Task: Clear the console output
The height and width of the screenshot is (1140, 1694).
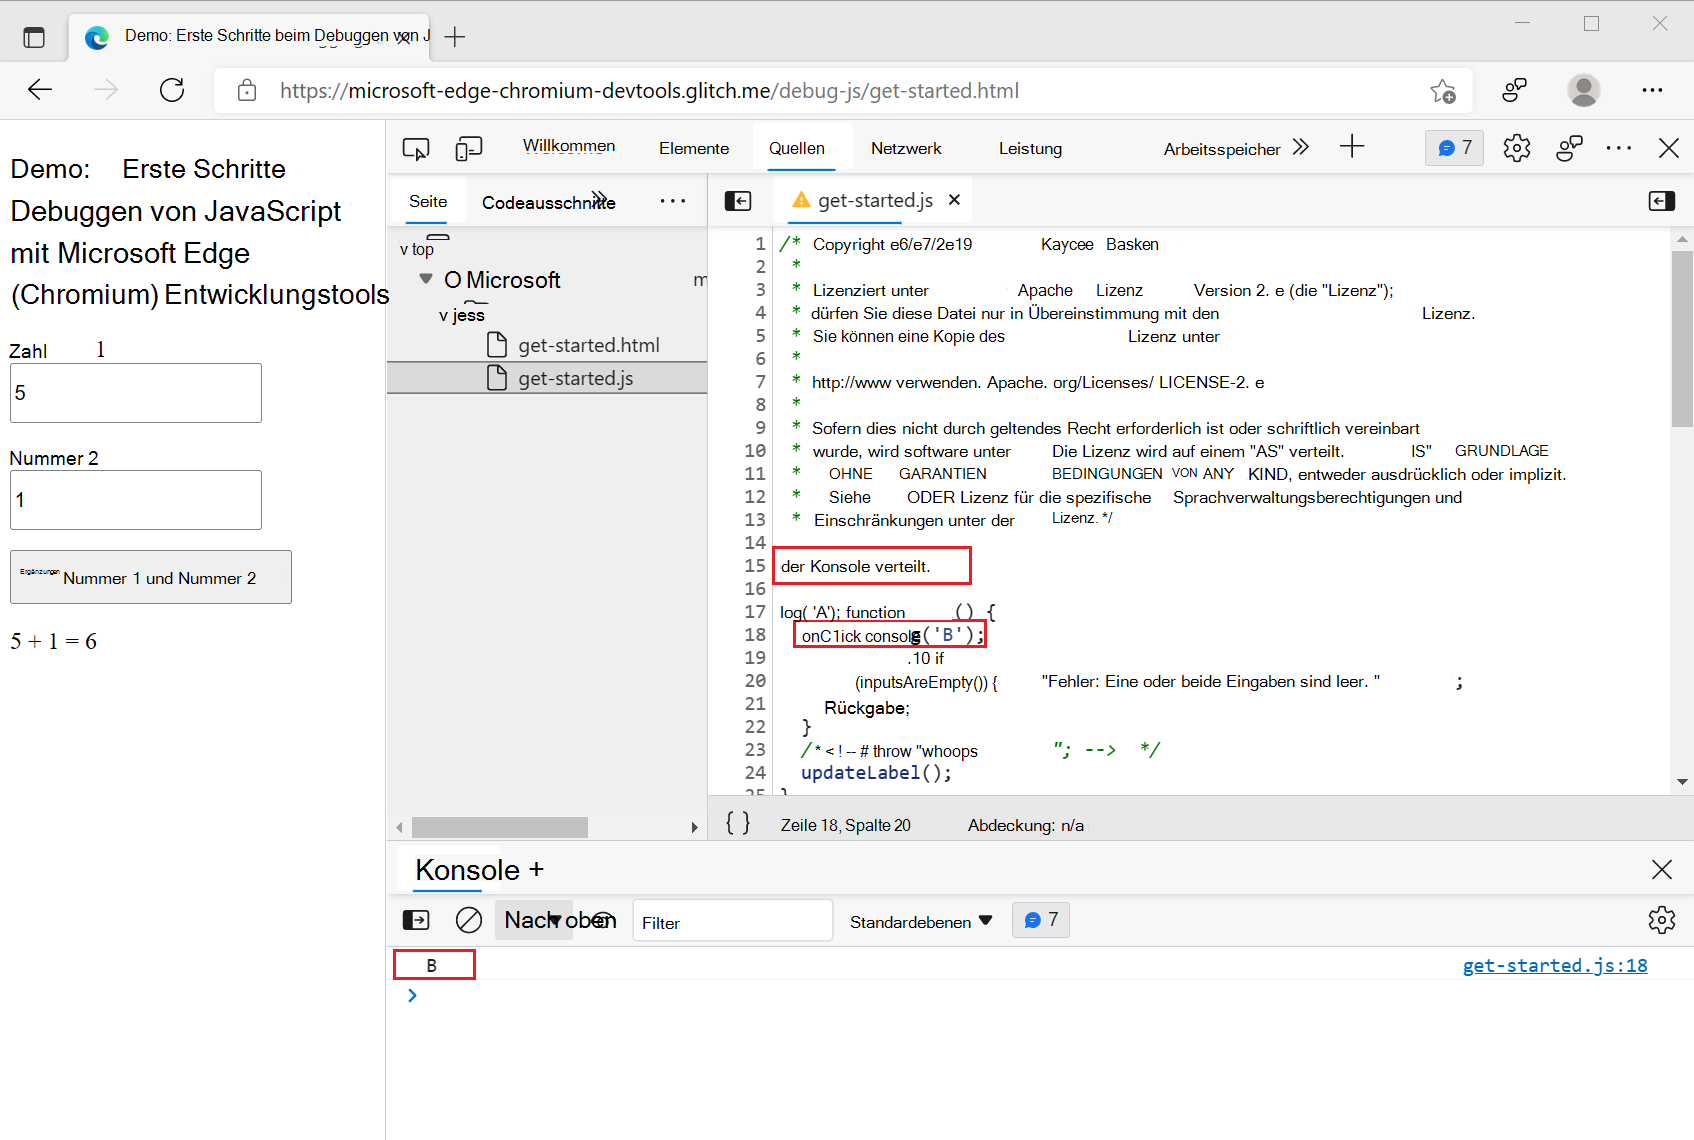Action: [x=468, y=920]
